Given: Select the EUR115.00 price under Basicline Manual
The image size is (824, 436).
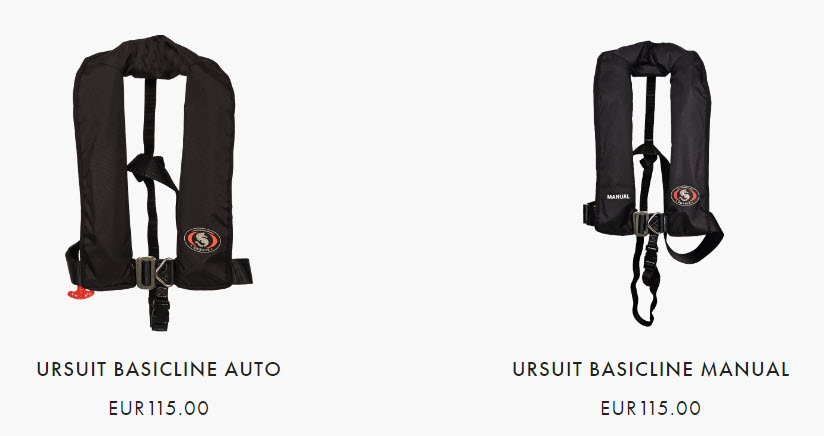Looking at the screenshot, I should click(651, 408).
